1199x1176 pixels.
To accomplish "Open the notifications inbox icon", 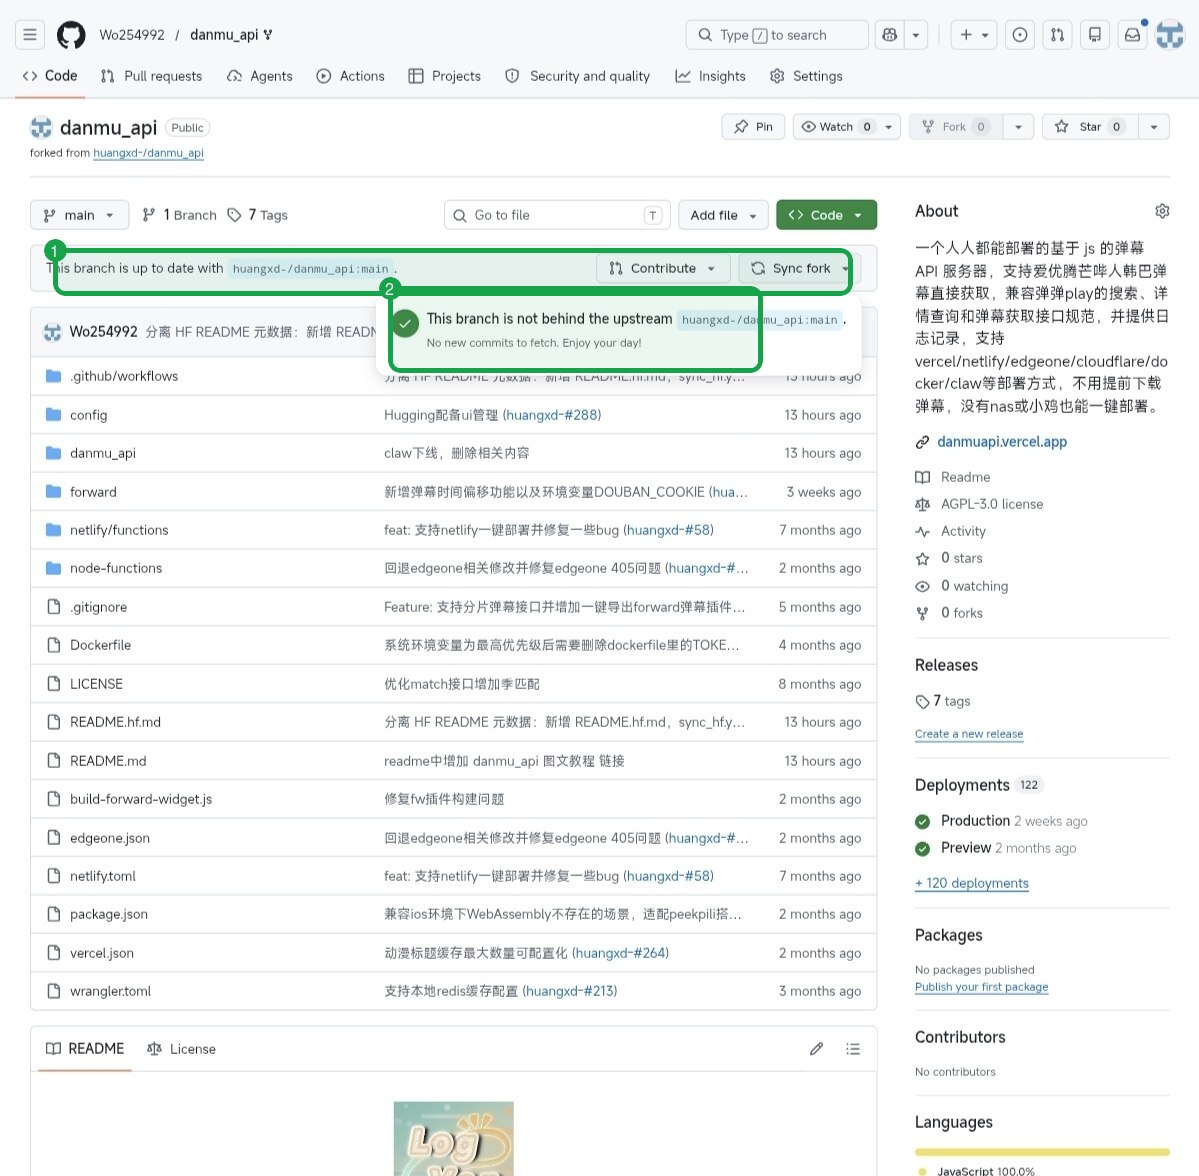I will point(1132,34).
